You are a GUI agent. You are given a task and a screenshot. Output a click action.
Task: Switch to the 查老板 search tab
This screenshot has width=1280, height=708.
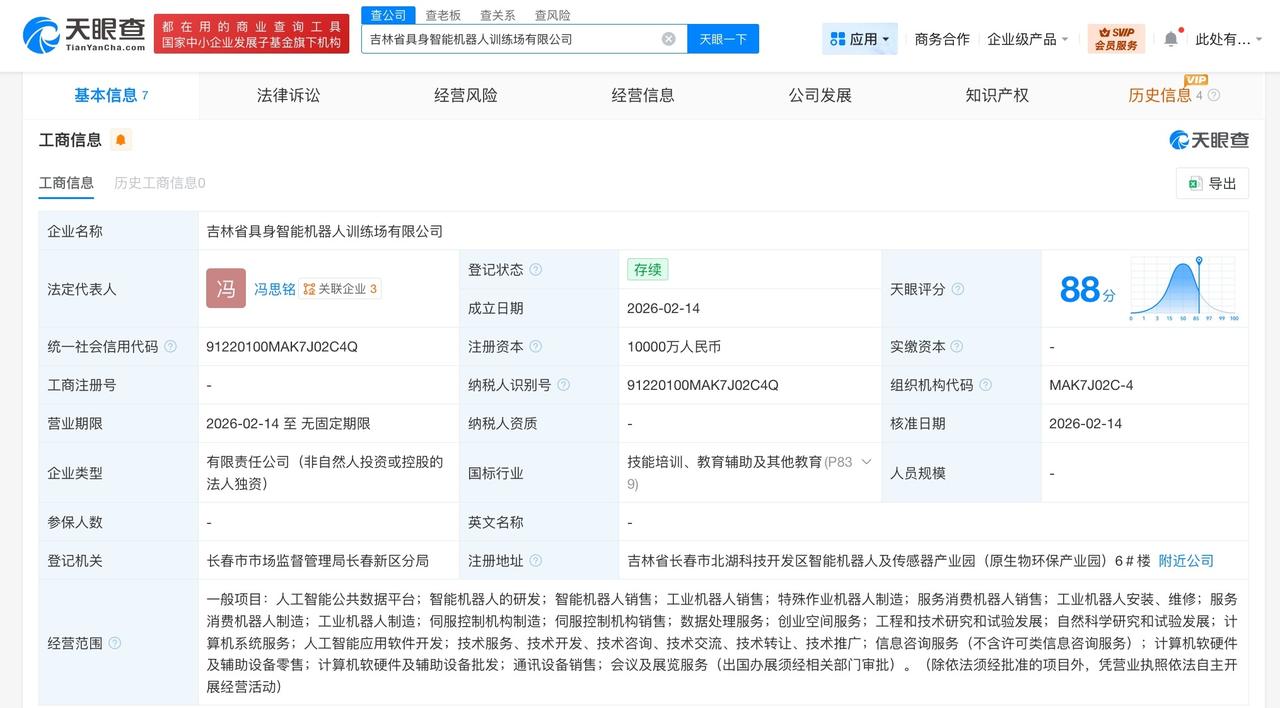pos(440,14)
